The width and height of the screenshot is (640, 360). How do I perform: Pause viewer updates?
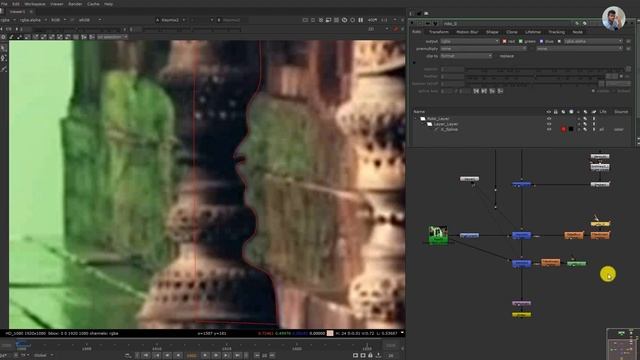click(x=361, y=20)
